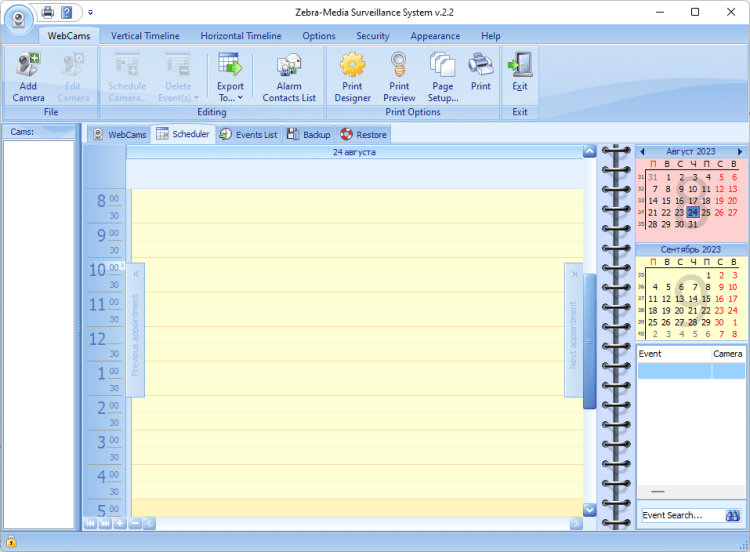Click the Print ribbon button
Viewport: 750px width, 552px height.
click(x=481, y=72)
